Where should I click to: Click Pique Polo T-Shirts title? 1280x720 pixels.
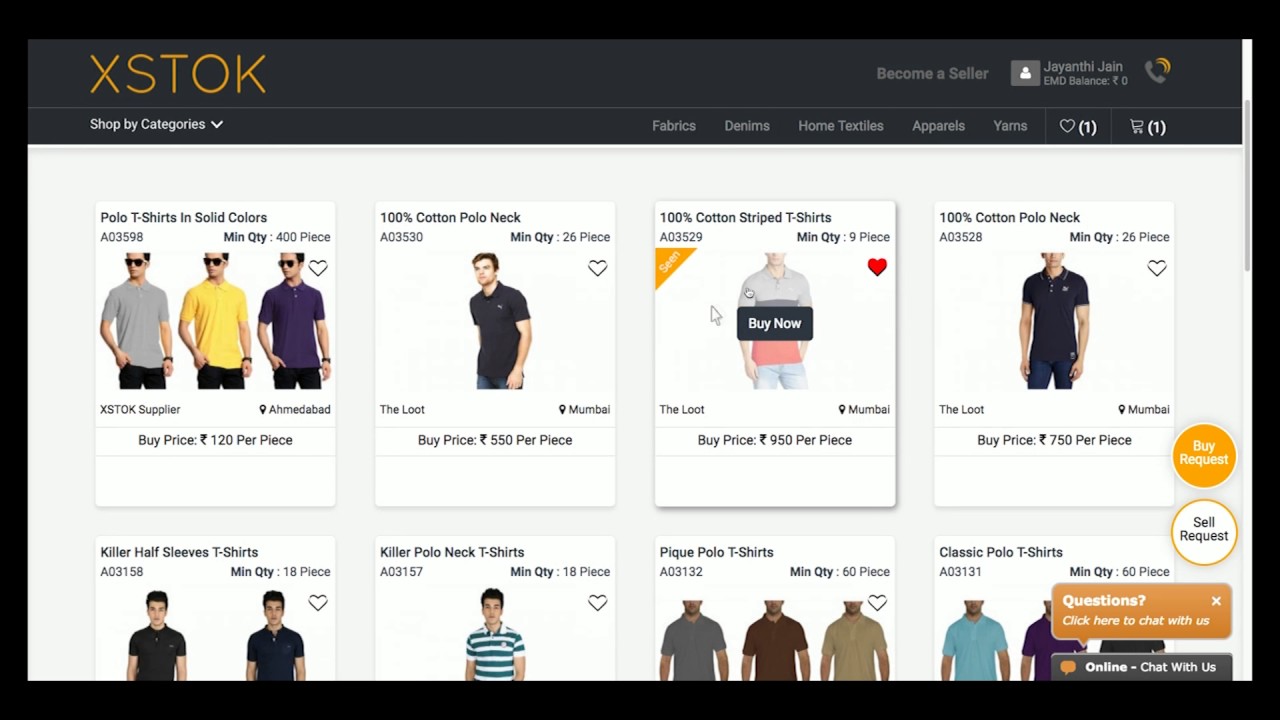click(x=717, y=552)
